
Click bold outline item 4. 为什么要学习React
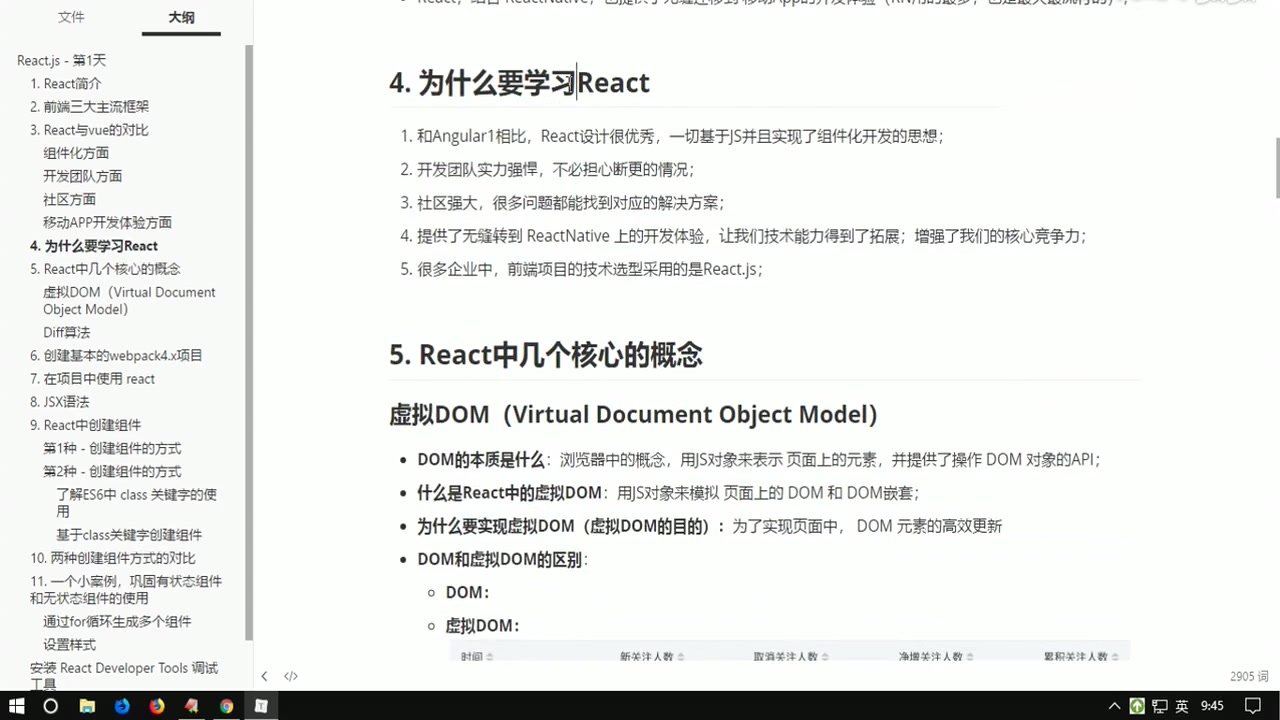94,245
